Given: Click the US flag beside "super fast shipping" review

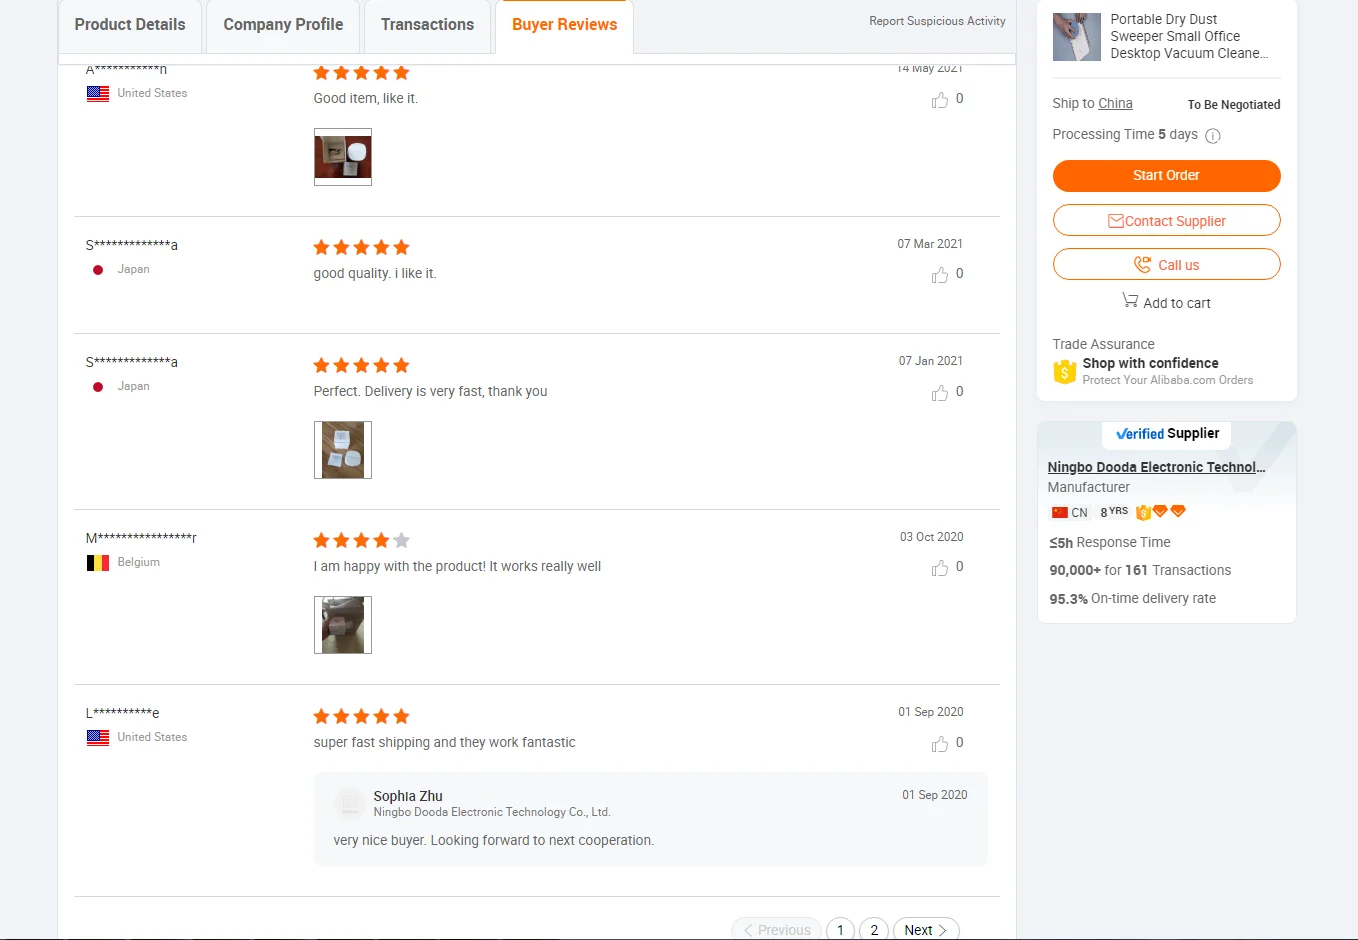Looking at the screenshot, I should click(x=98, y=738).
